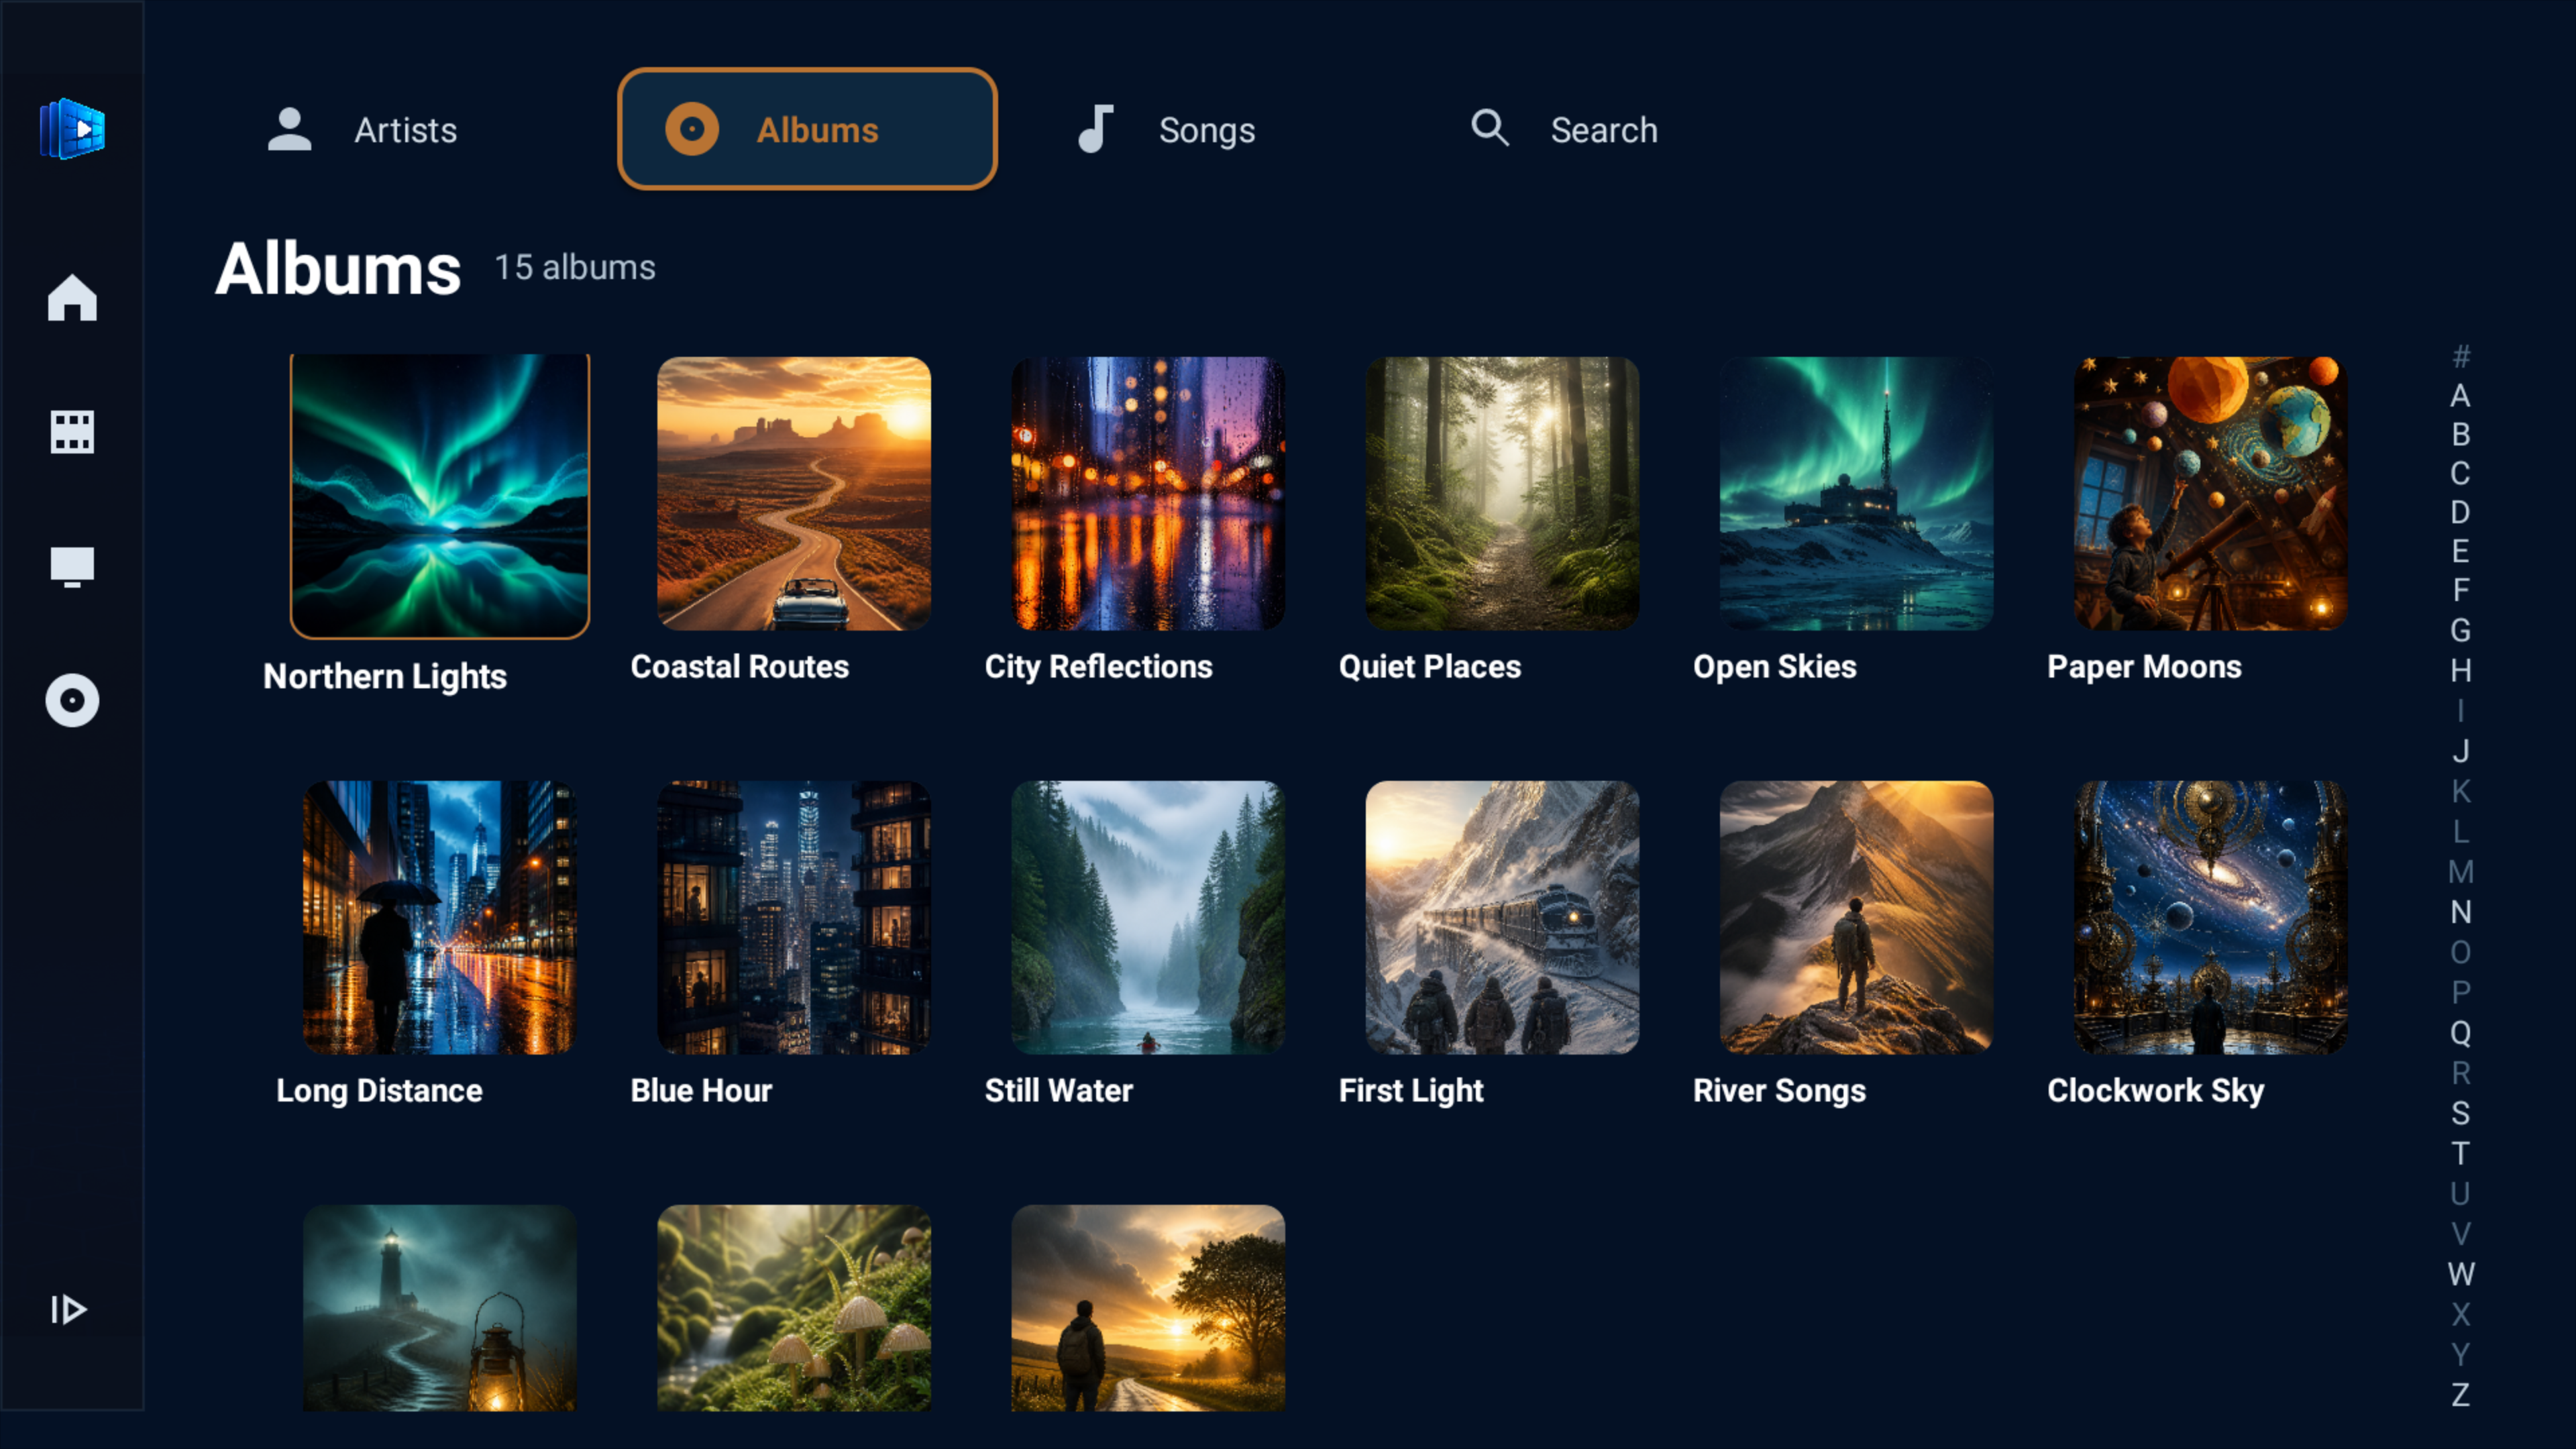Select the Albums tab label

point(817,130)
